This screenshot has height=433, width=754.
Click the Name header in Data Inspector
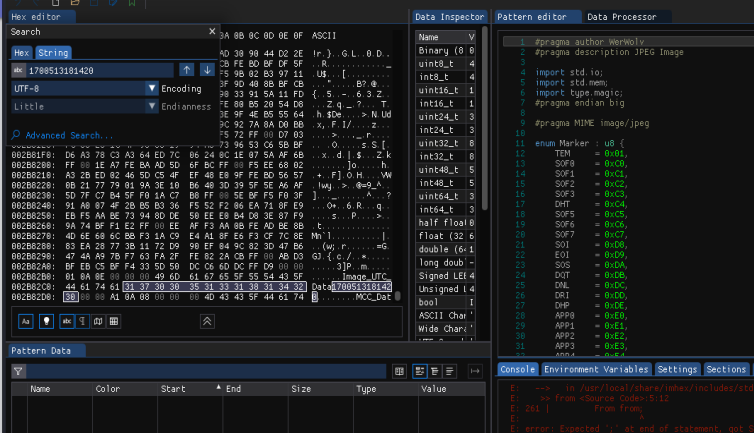click(440, 37)
